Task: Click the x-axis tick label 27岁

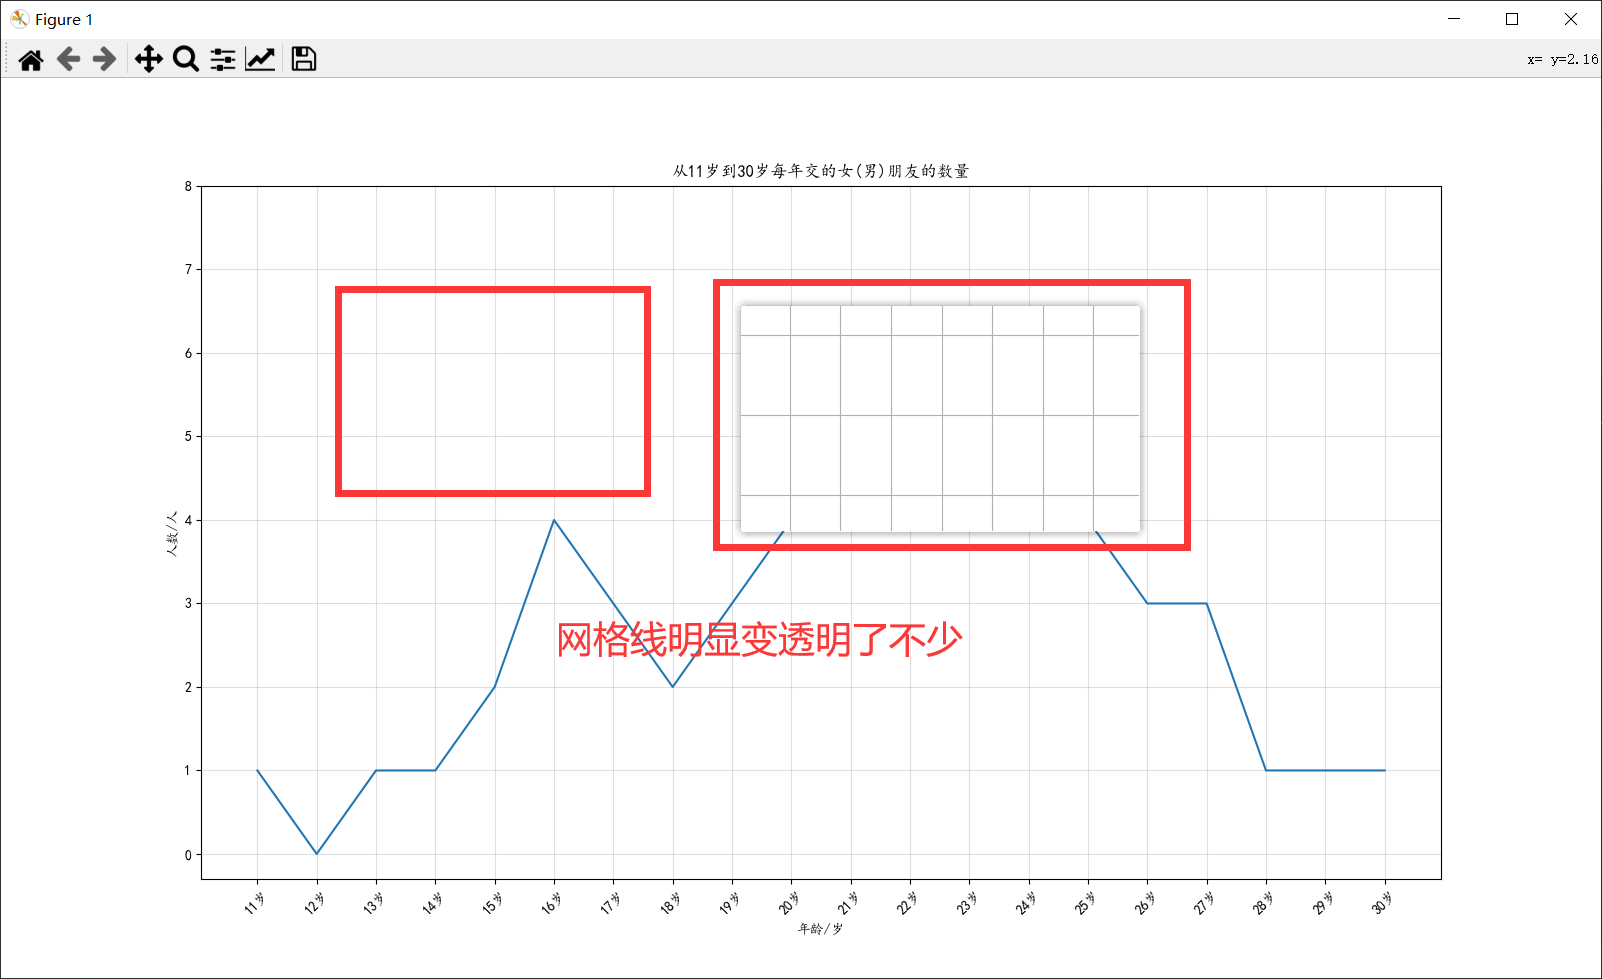Action: pyautogui.click(x=1205, y=903)
